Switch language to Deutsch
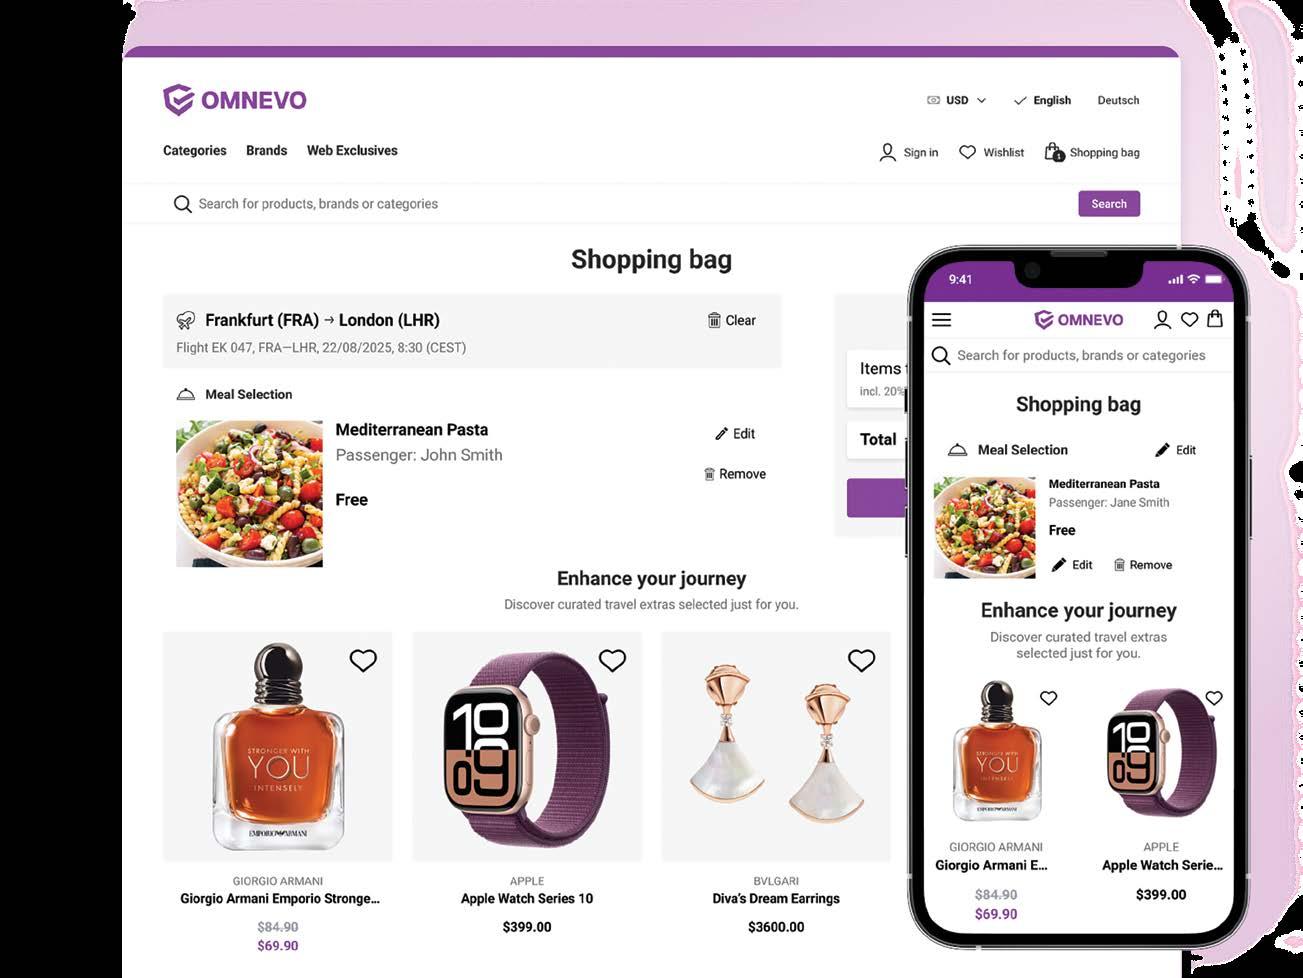Screen dimensions: 1303x978 (x=1118, y=100)
